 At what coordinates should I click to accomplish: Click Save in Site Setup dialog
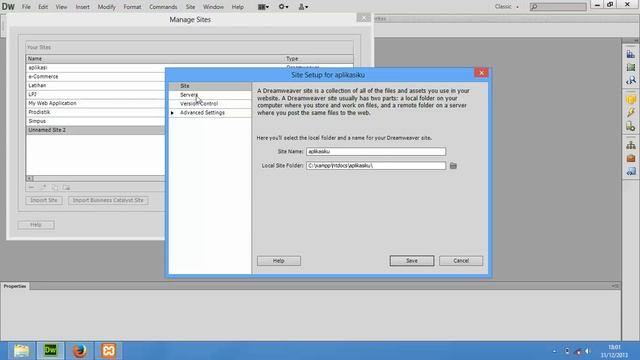tap(411, 261)
